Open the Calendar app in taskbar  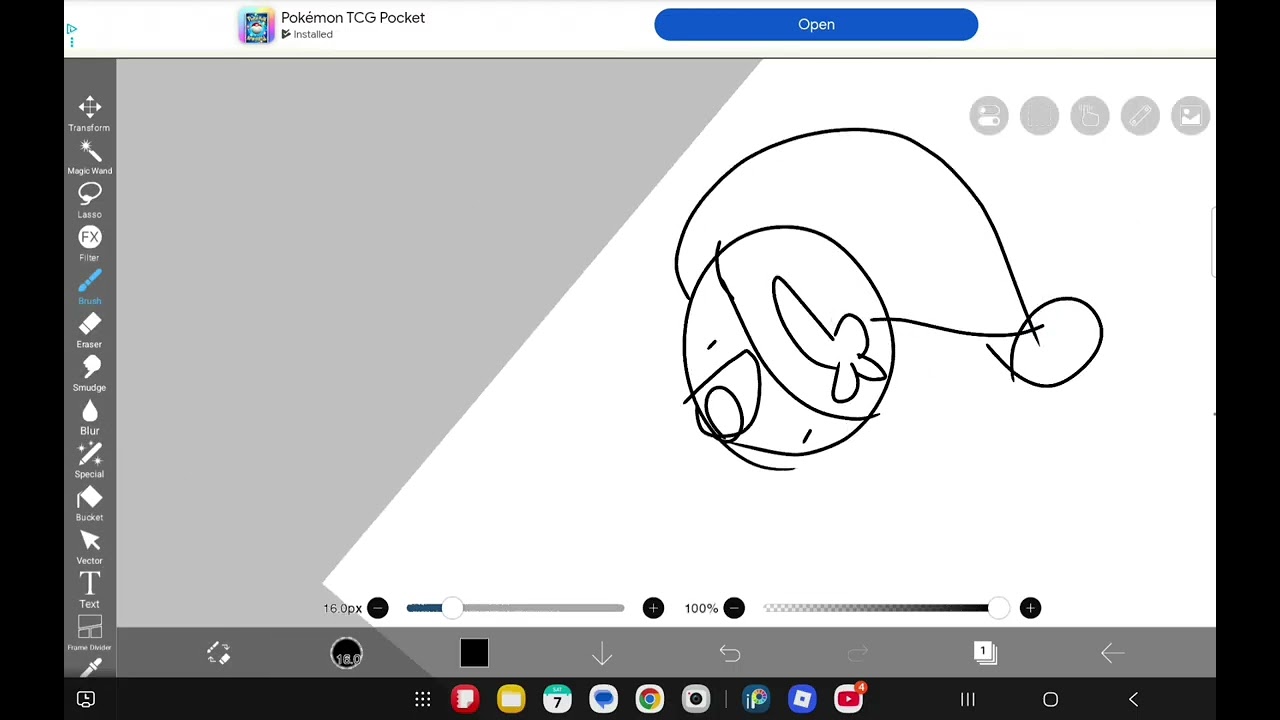[557, 699]
